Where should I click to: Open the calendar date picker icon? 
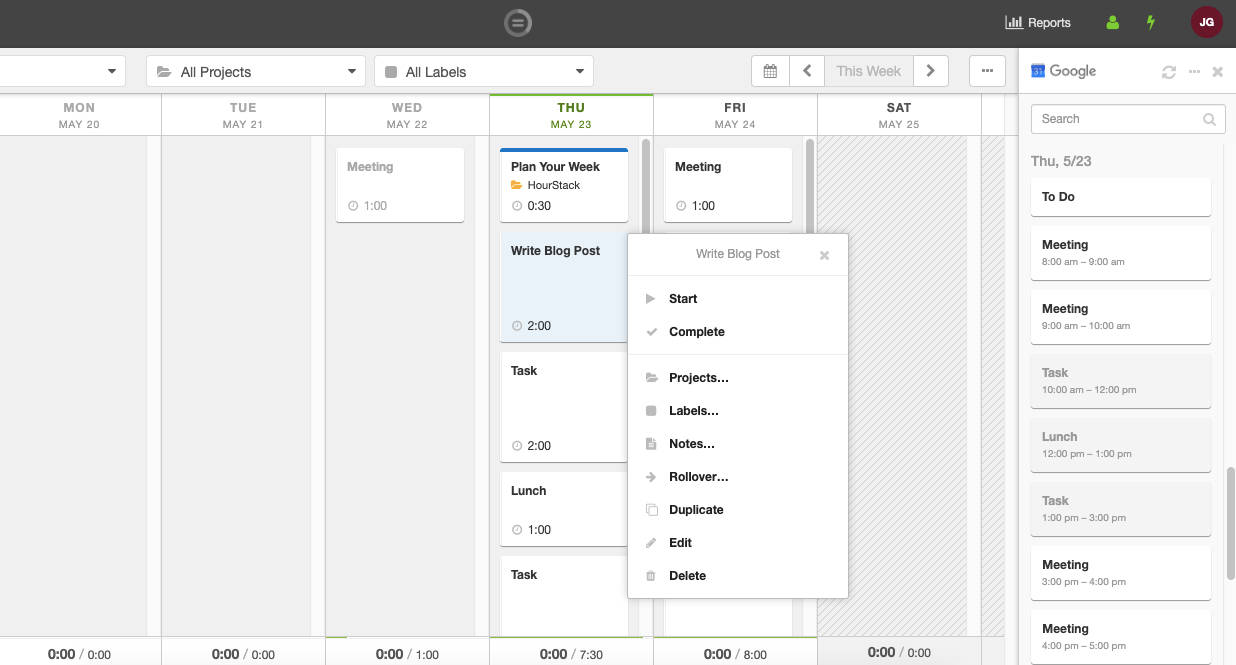pos(770,71)
